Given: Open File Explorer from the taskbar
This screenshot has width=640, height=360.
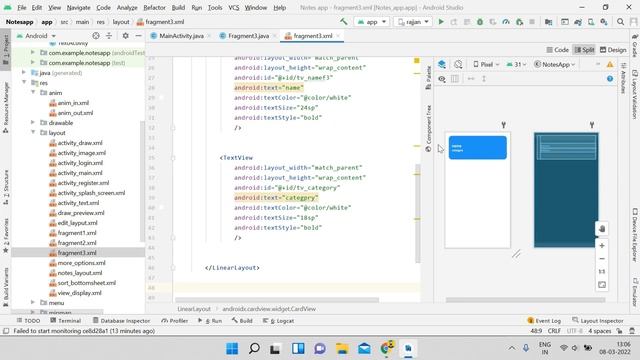Looking at the screenshot, I should click(342, 349).
